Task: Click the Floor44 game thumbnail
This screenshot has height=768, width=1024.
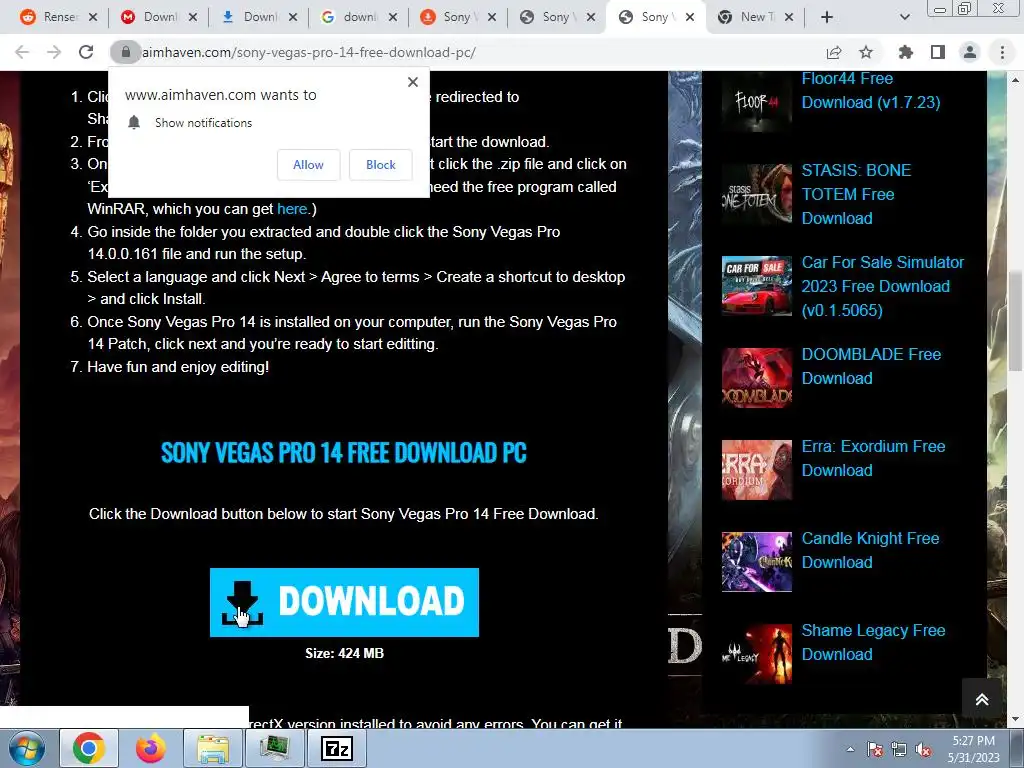Action: coord(756,102)
